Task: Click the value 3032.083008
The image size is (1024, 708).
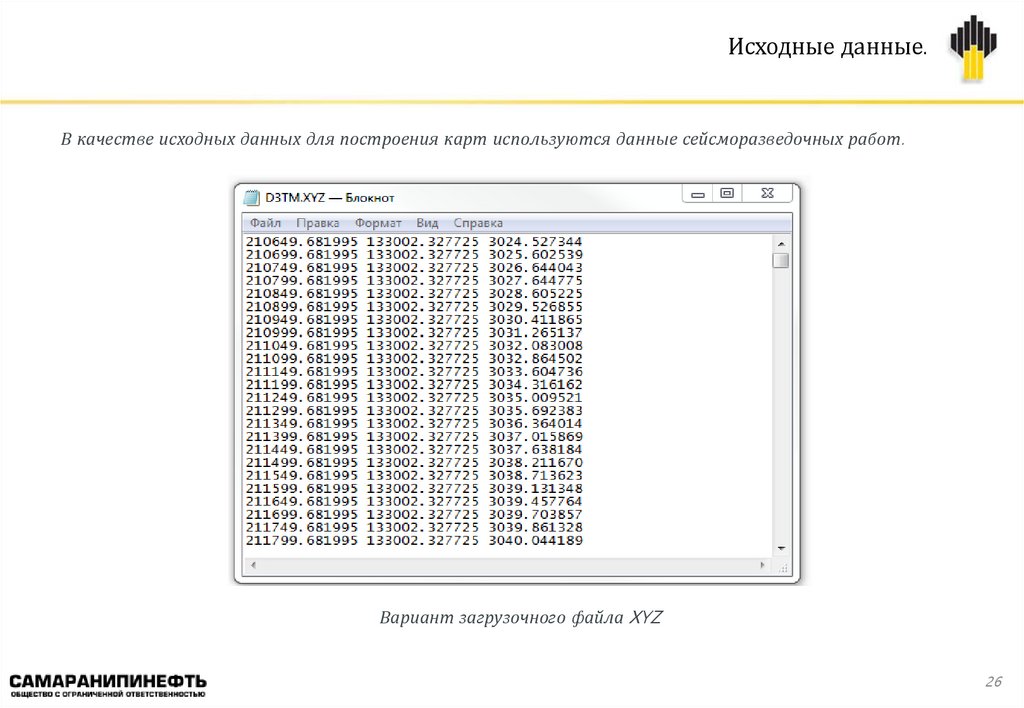Action: (535, 346)
